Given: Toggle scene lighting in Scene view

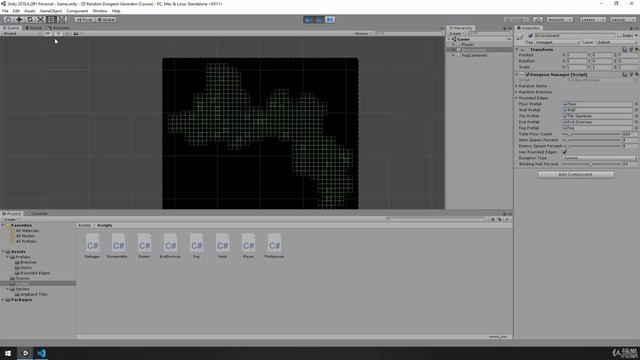Looking at the screenshot, I should (x=58, y=33).
